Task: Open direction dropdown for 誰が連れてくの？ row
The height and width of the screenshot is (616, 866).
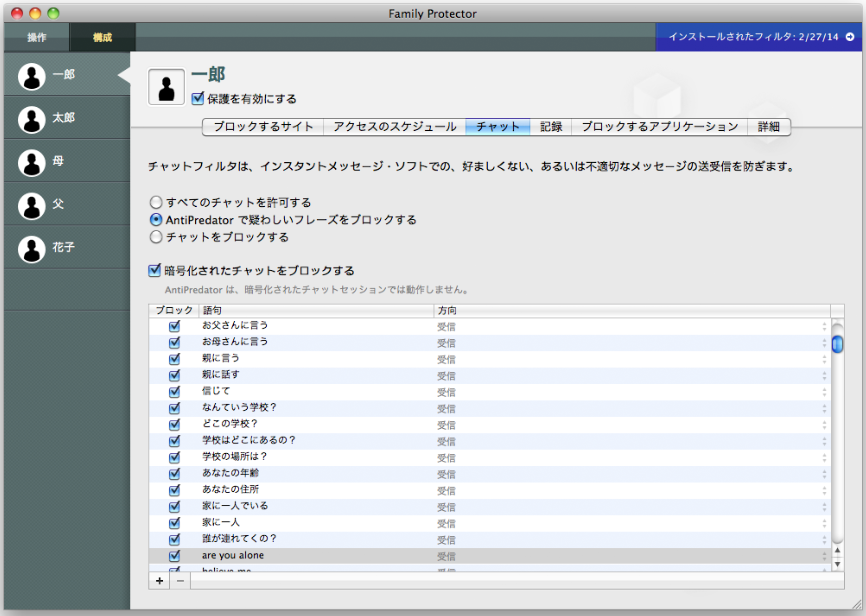Action: click(x=824, y=540)
